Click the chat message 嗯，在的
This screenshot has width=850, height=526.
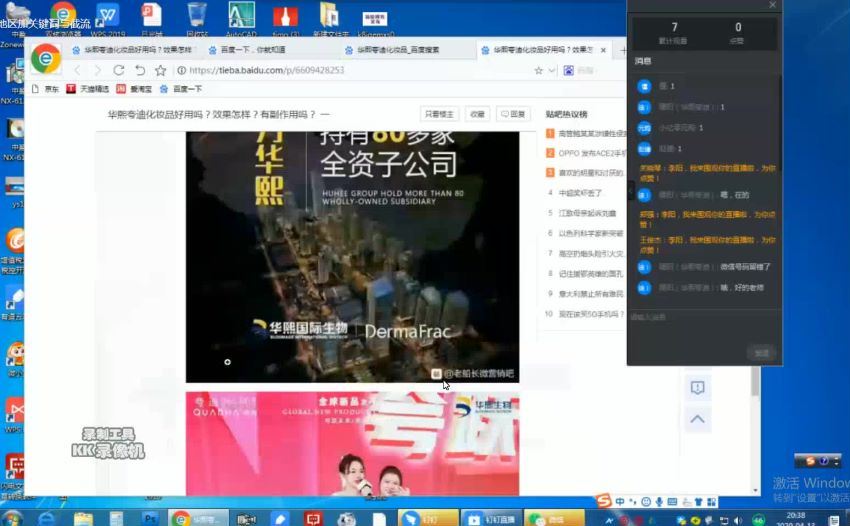tap(735, 195)
